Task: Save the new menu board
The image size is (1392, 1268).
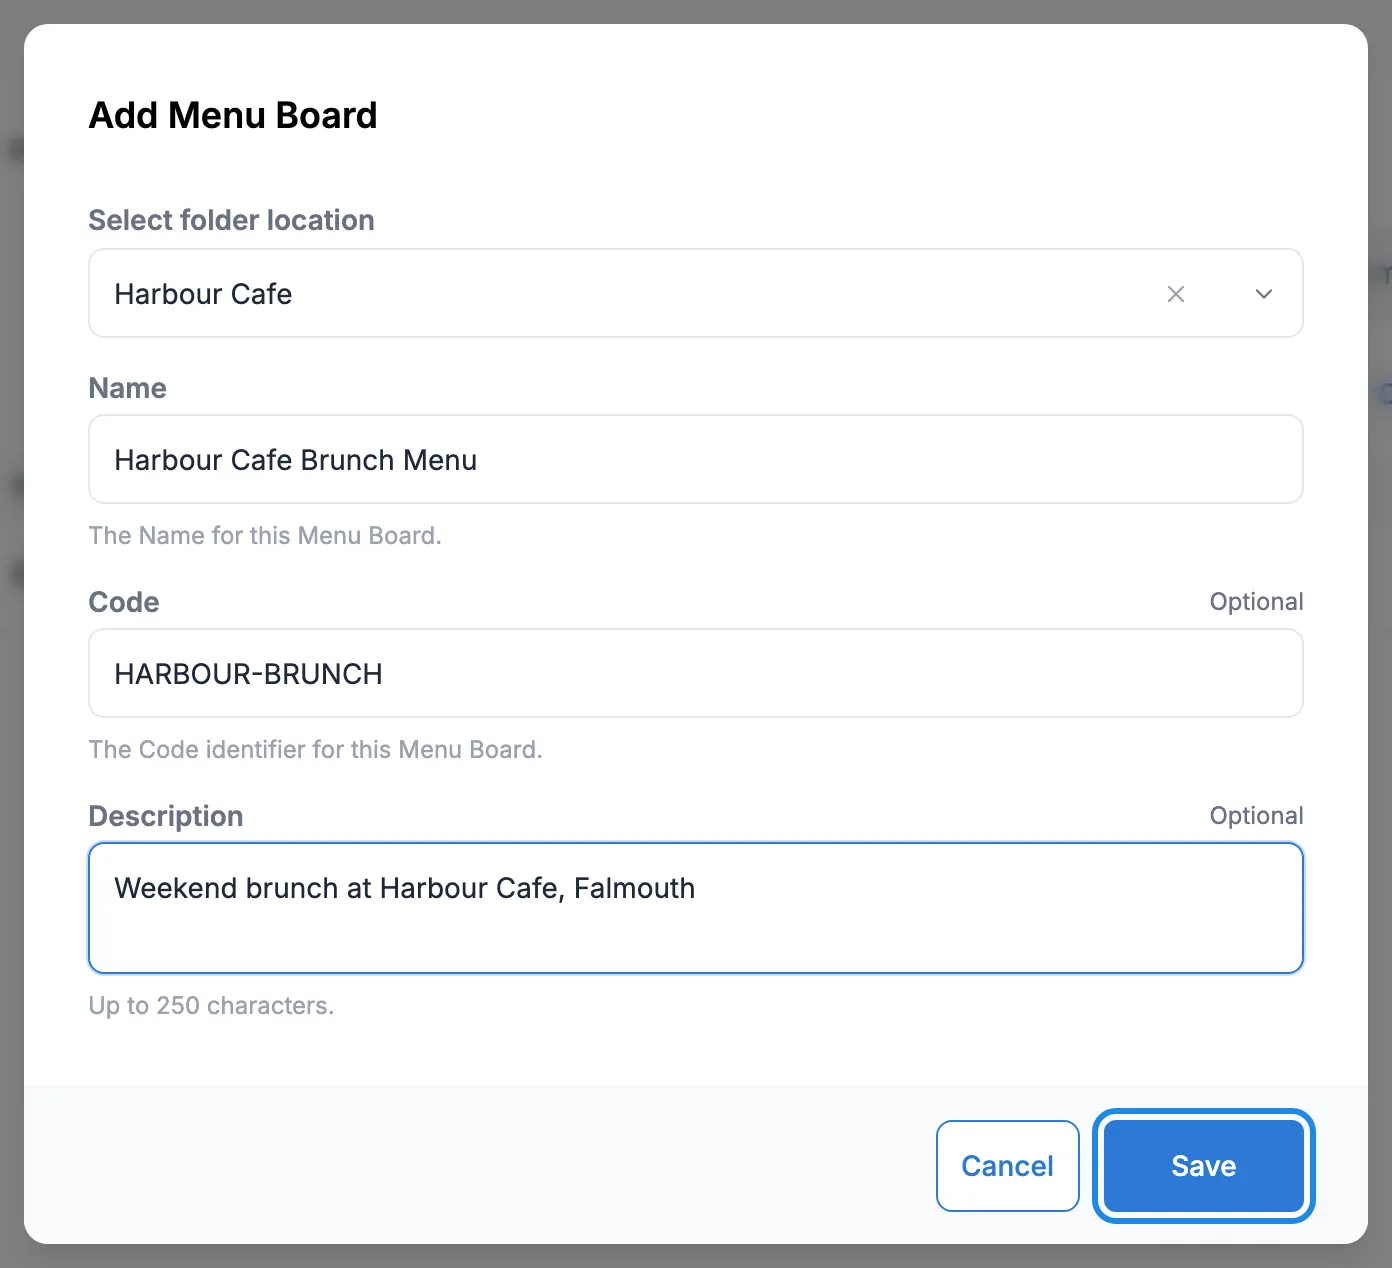Action: 1204,1166
